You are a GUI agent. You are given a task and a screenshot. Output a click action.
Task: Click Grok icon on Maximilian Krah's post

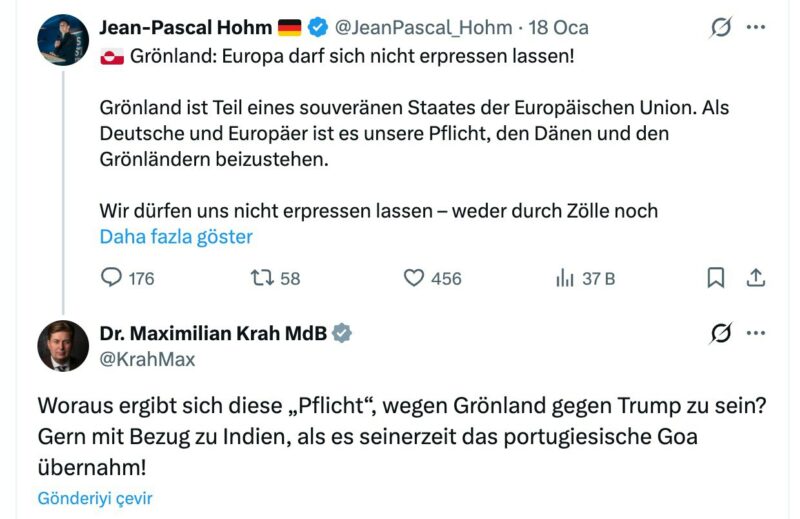720,333
